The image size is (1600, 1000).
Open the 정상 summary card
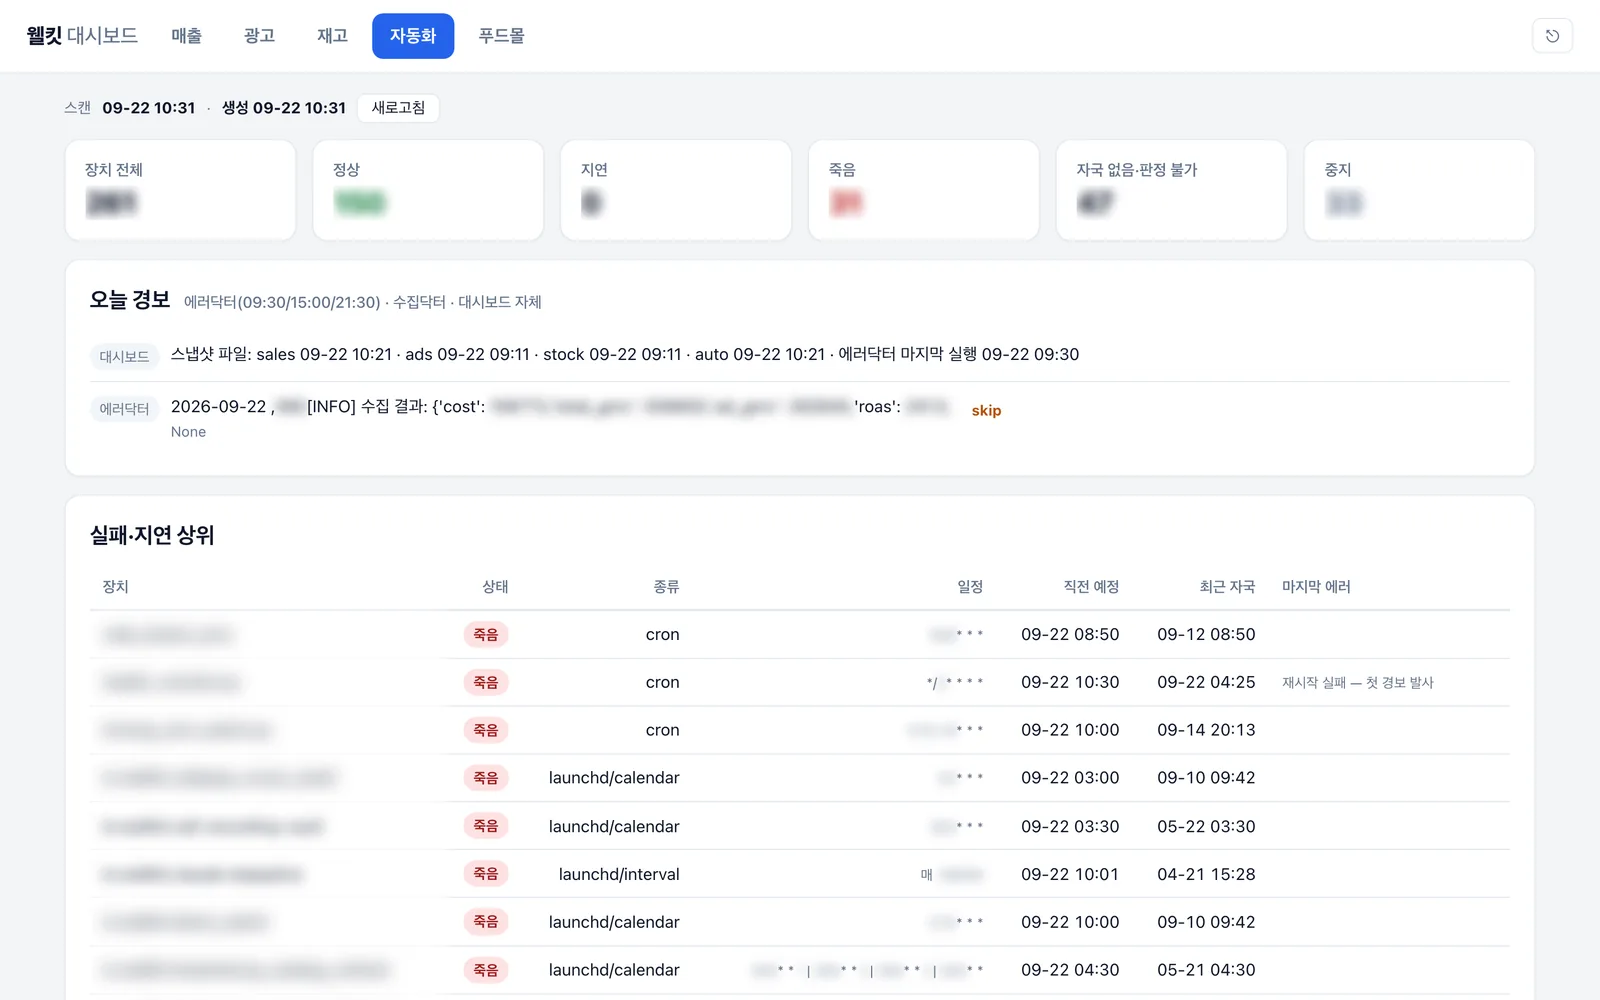[428, 190]
